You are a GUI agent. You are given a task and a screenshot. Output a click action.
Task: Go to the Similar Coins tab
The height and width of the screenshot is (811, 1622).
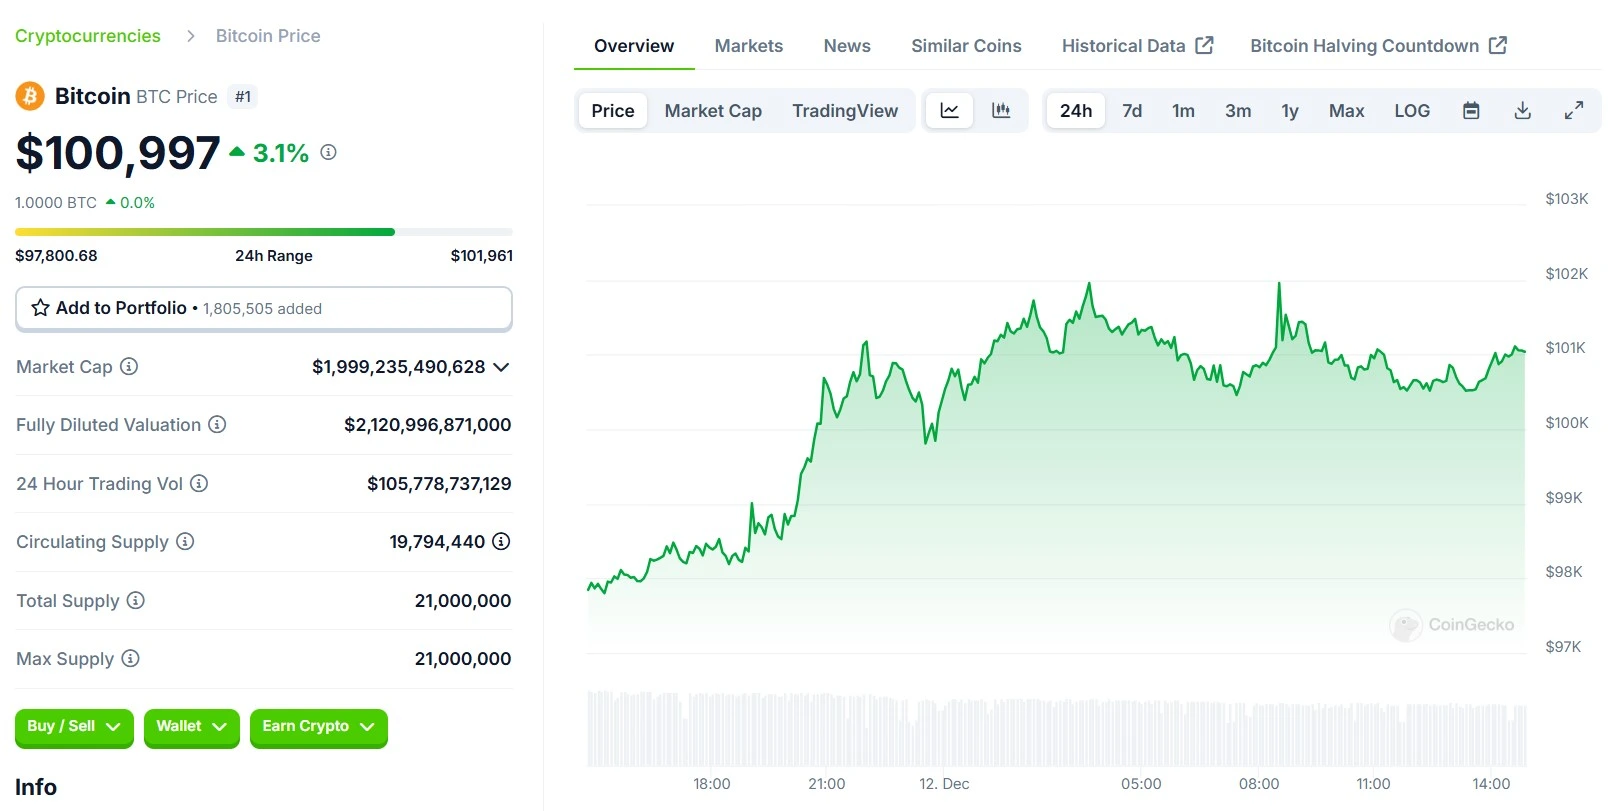point(966,46)
